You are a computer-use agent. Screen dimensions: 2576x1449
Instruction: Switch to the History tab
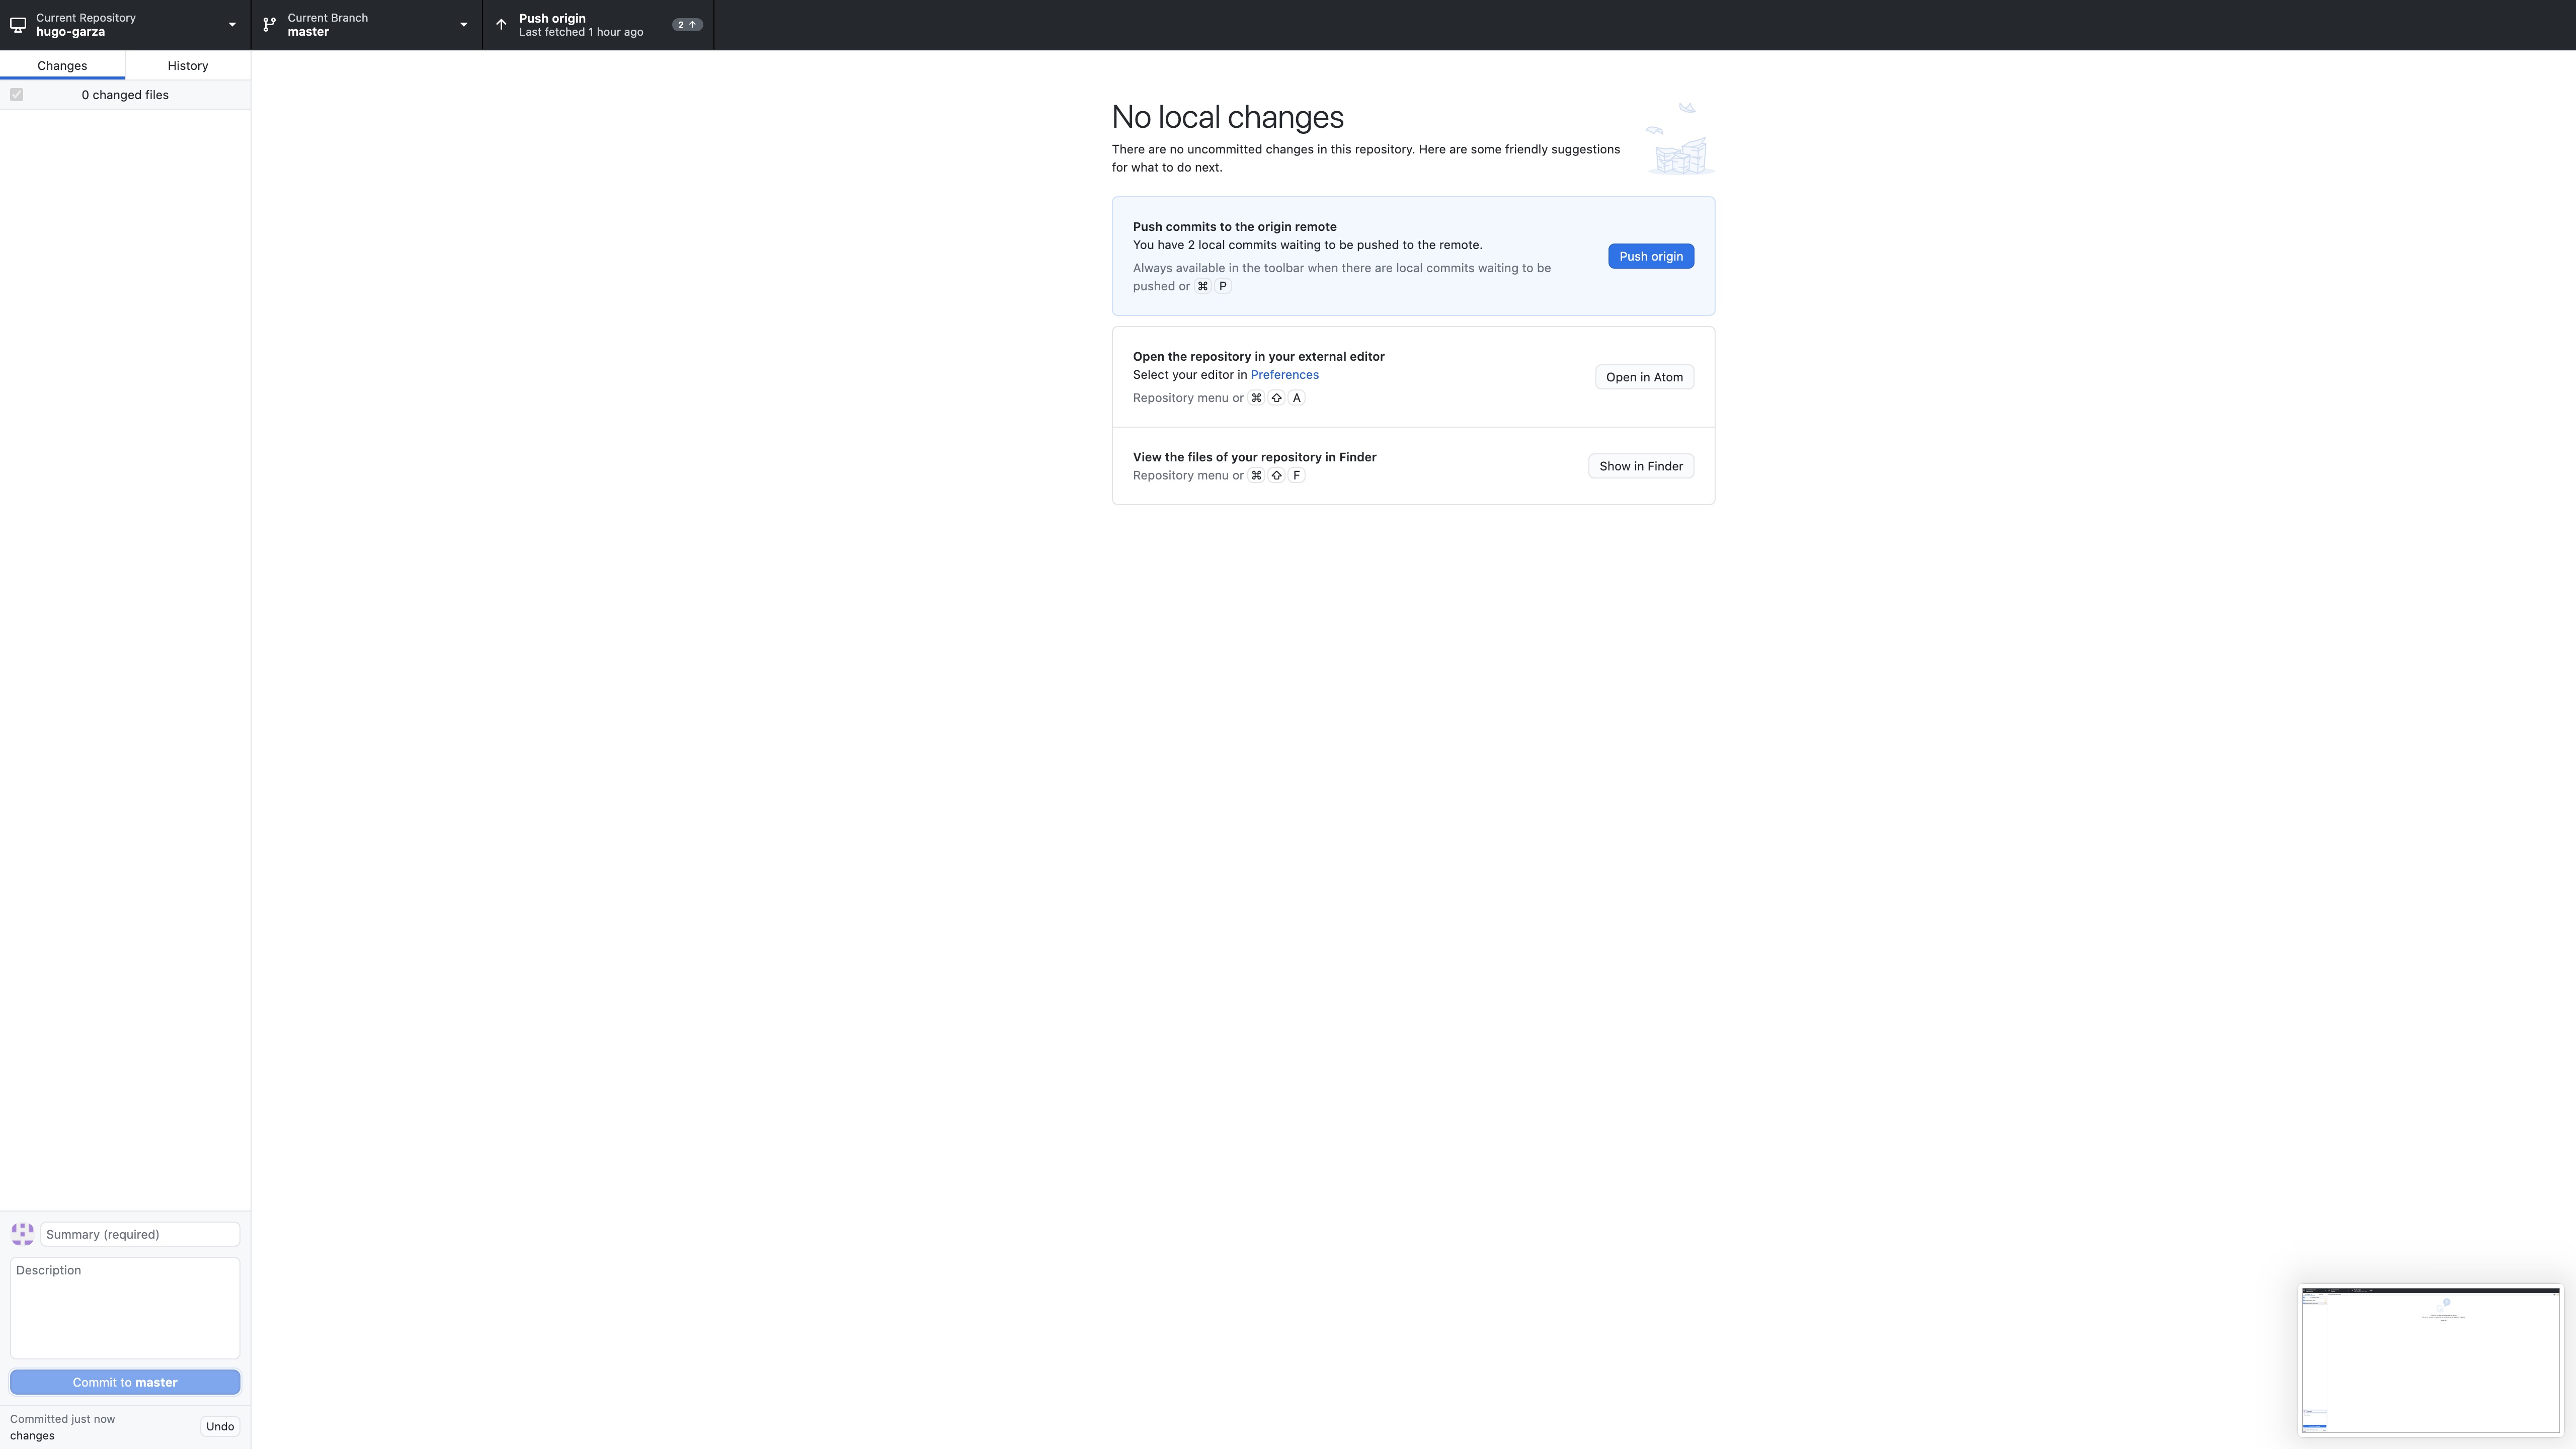point(187,66)
